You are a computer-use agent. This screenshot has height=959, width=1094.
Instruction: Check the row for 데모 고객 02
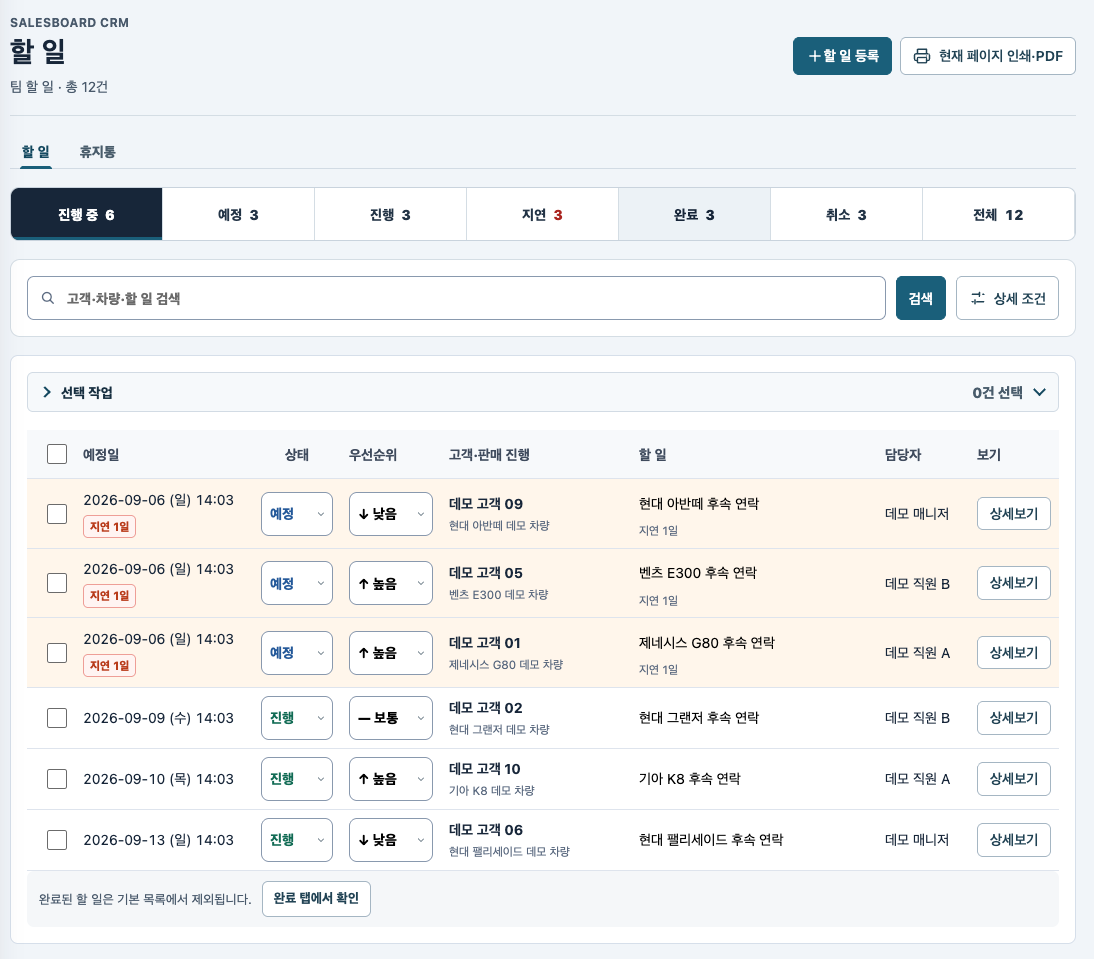57,718
